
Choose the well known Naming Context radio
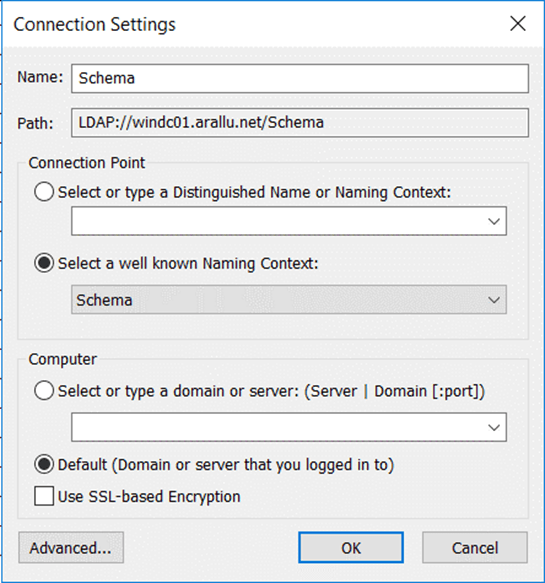(x=44, y=263)
